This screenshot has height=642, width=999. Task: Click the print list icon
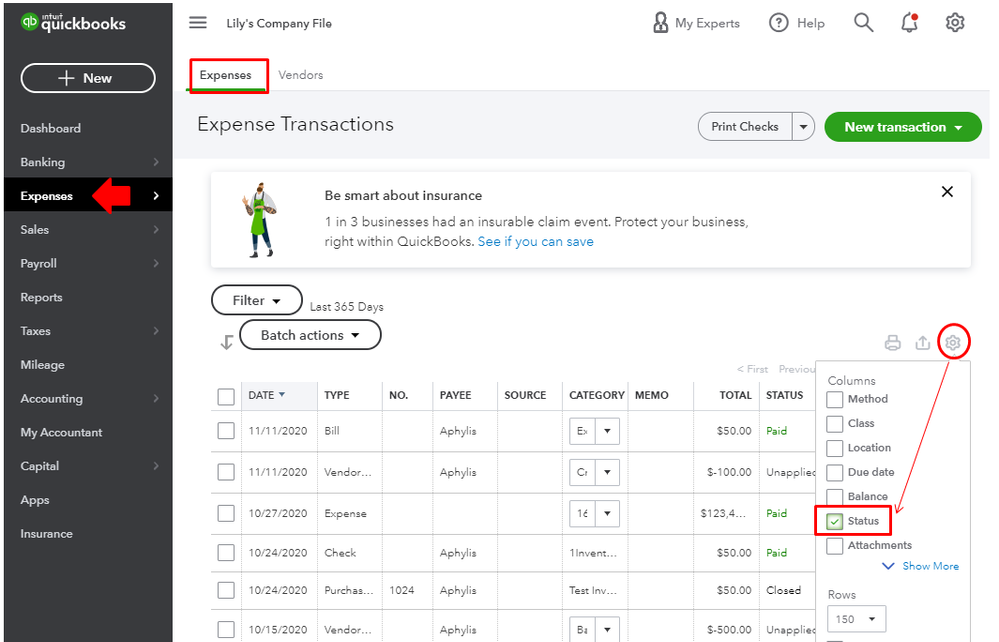tap(893, 343)
